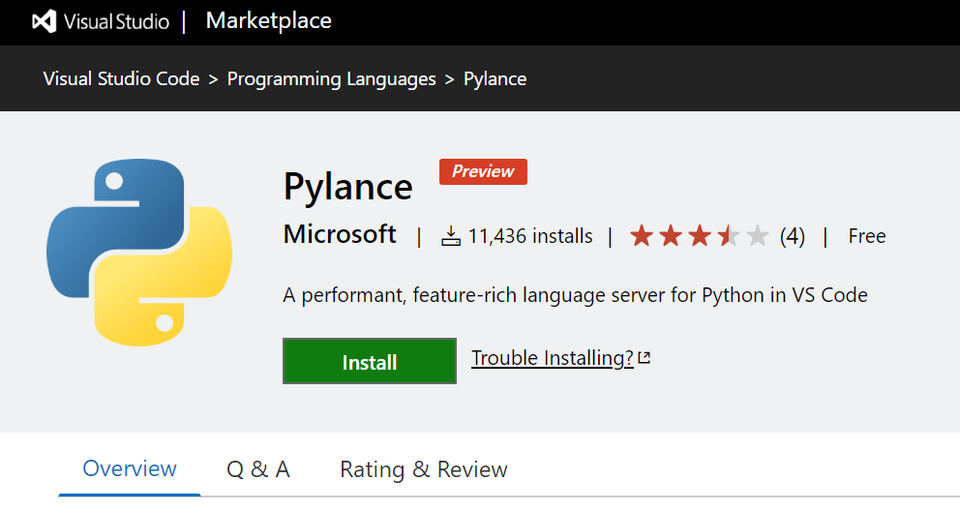960x511 pixels.
Task: Click the half-filled fourth rating star
Action: tap(728, 237)
